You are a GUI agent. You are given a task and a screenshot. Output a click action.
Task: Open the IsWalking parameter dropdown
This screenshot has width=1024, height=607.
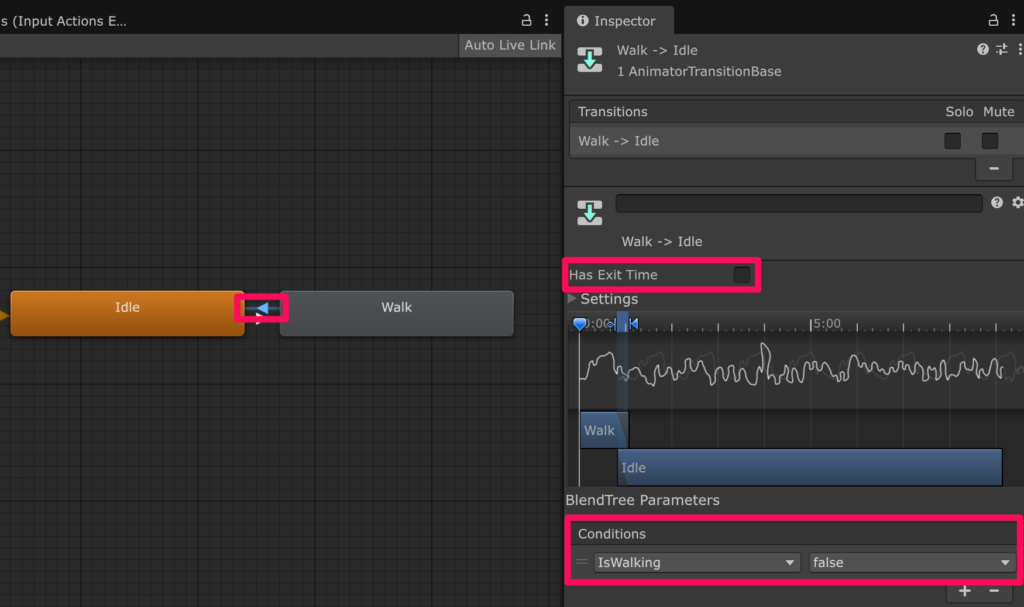pyautogui.click(x=697, y=563)
